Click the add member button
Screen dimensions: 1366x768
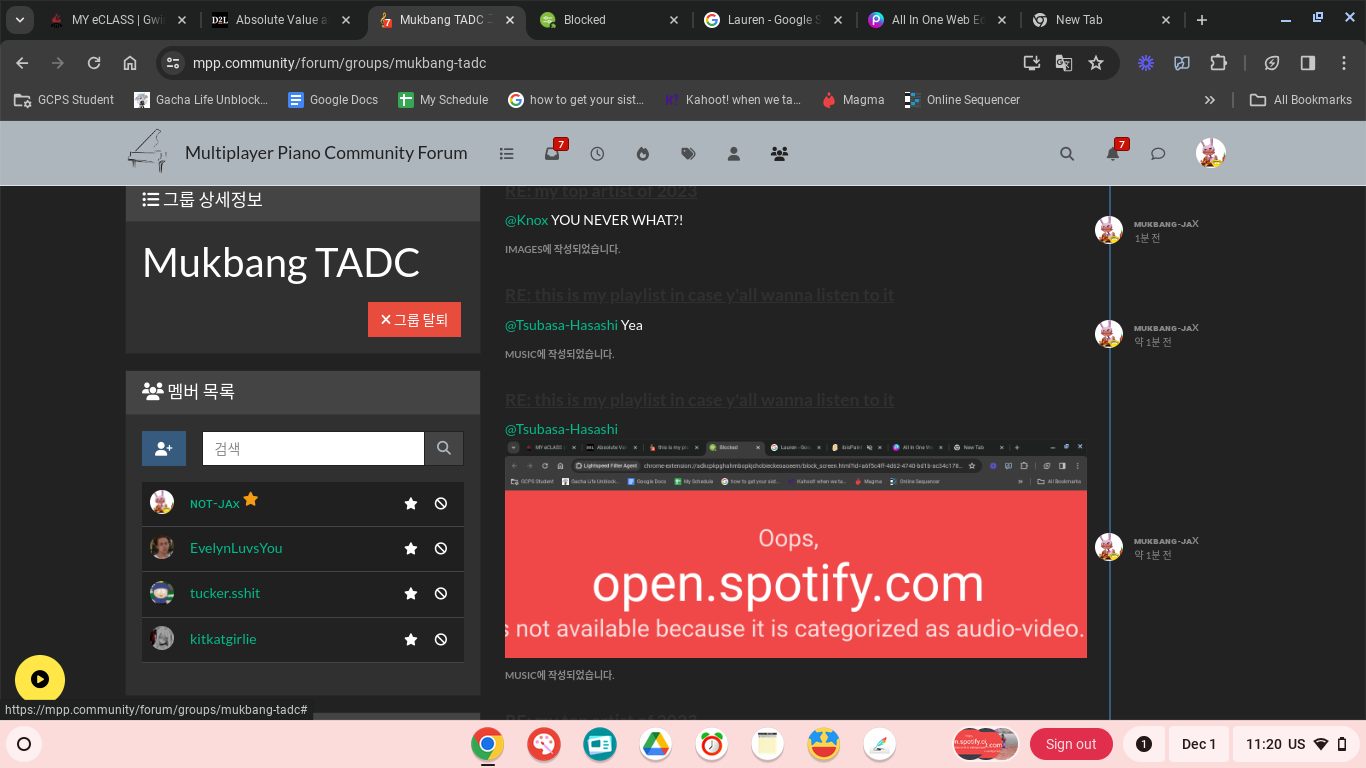tap(164, 449)
